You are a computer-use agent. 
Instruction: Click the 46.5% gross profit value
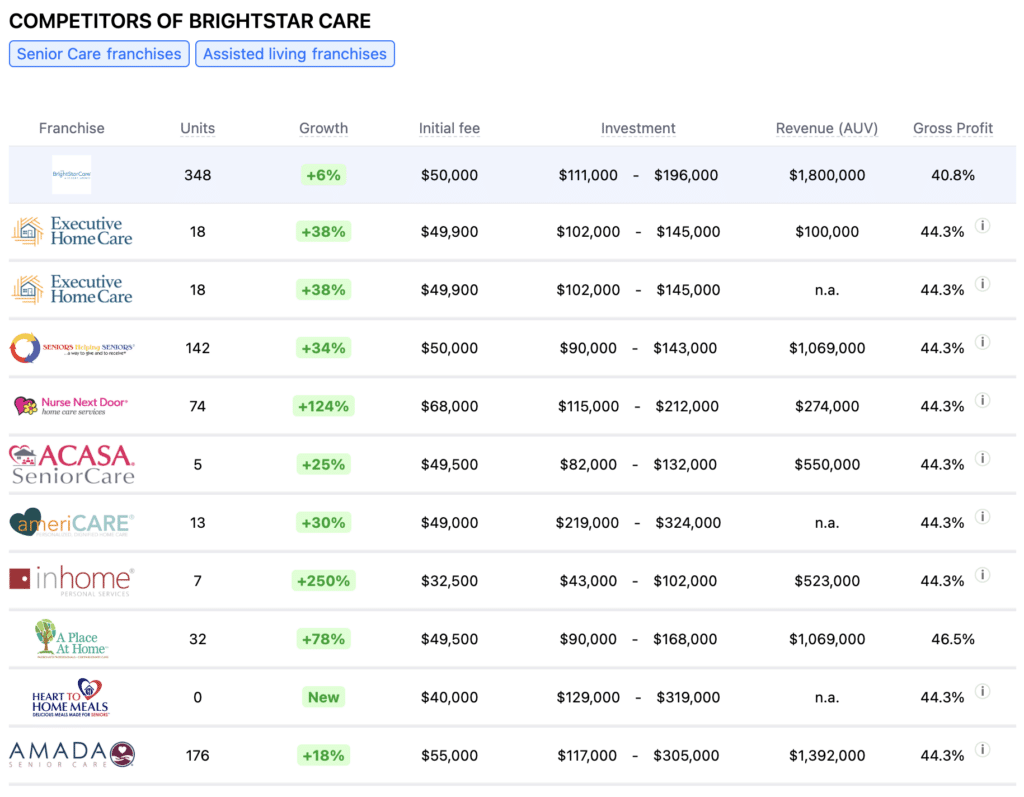953,638
